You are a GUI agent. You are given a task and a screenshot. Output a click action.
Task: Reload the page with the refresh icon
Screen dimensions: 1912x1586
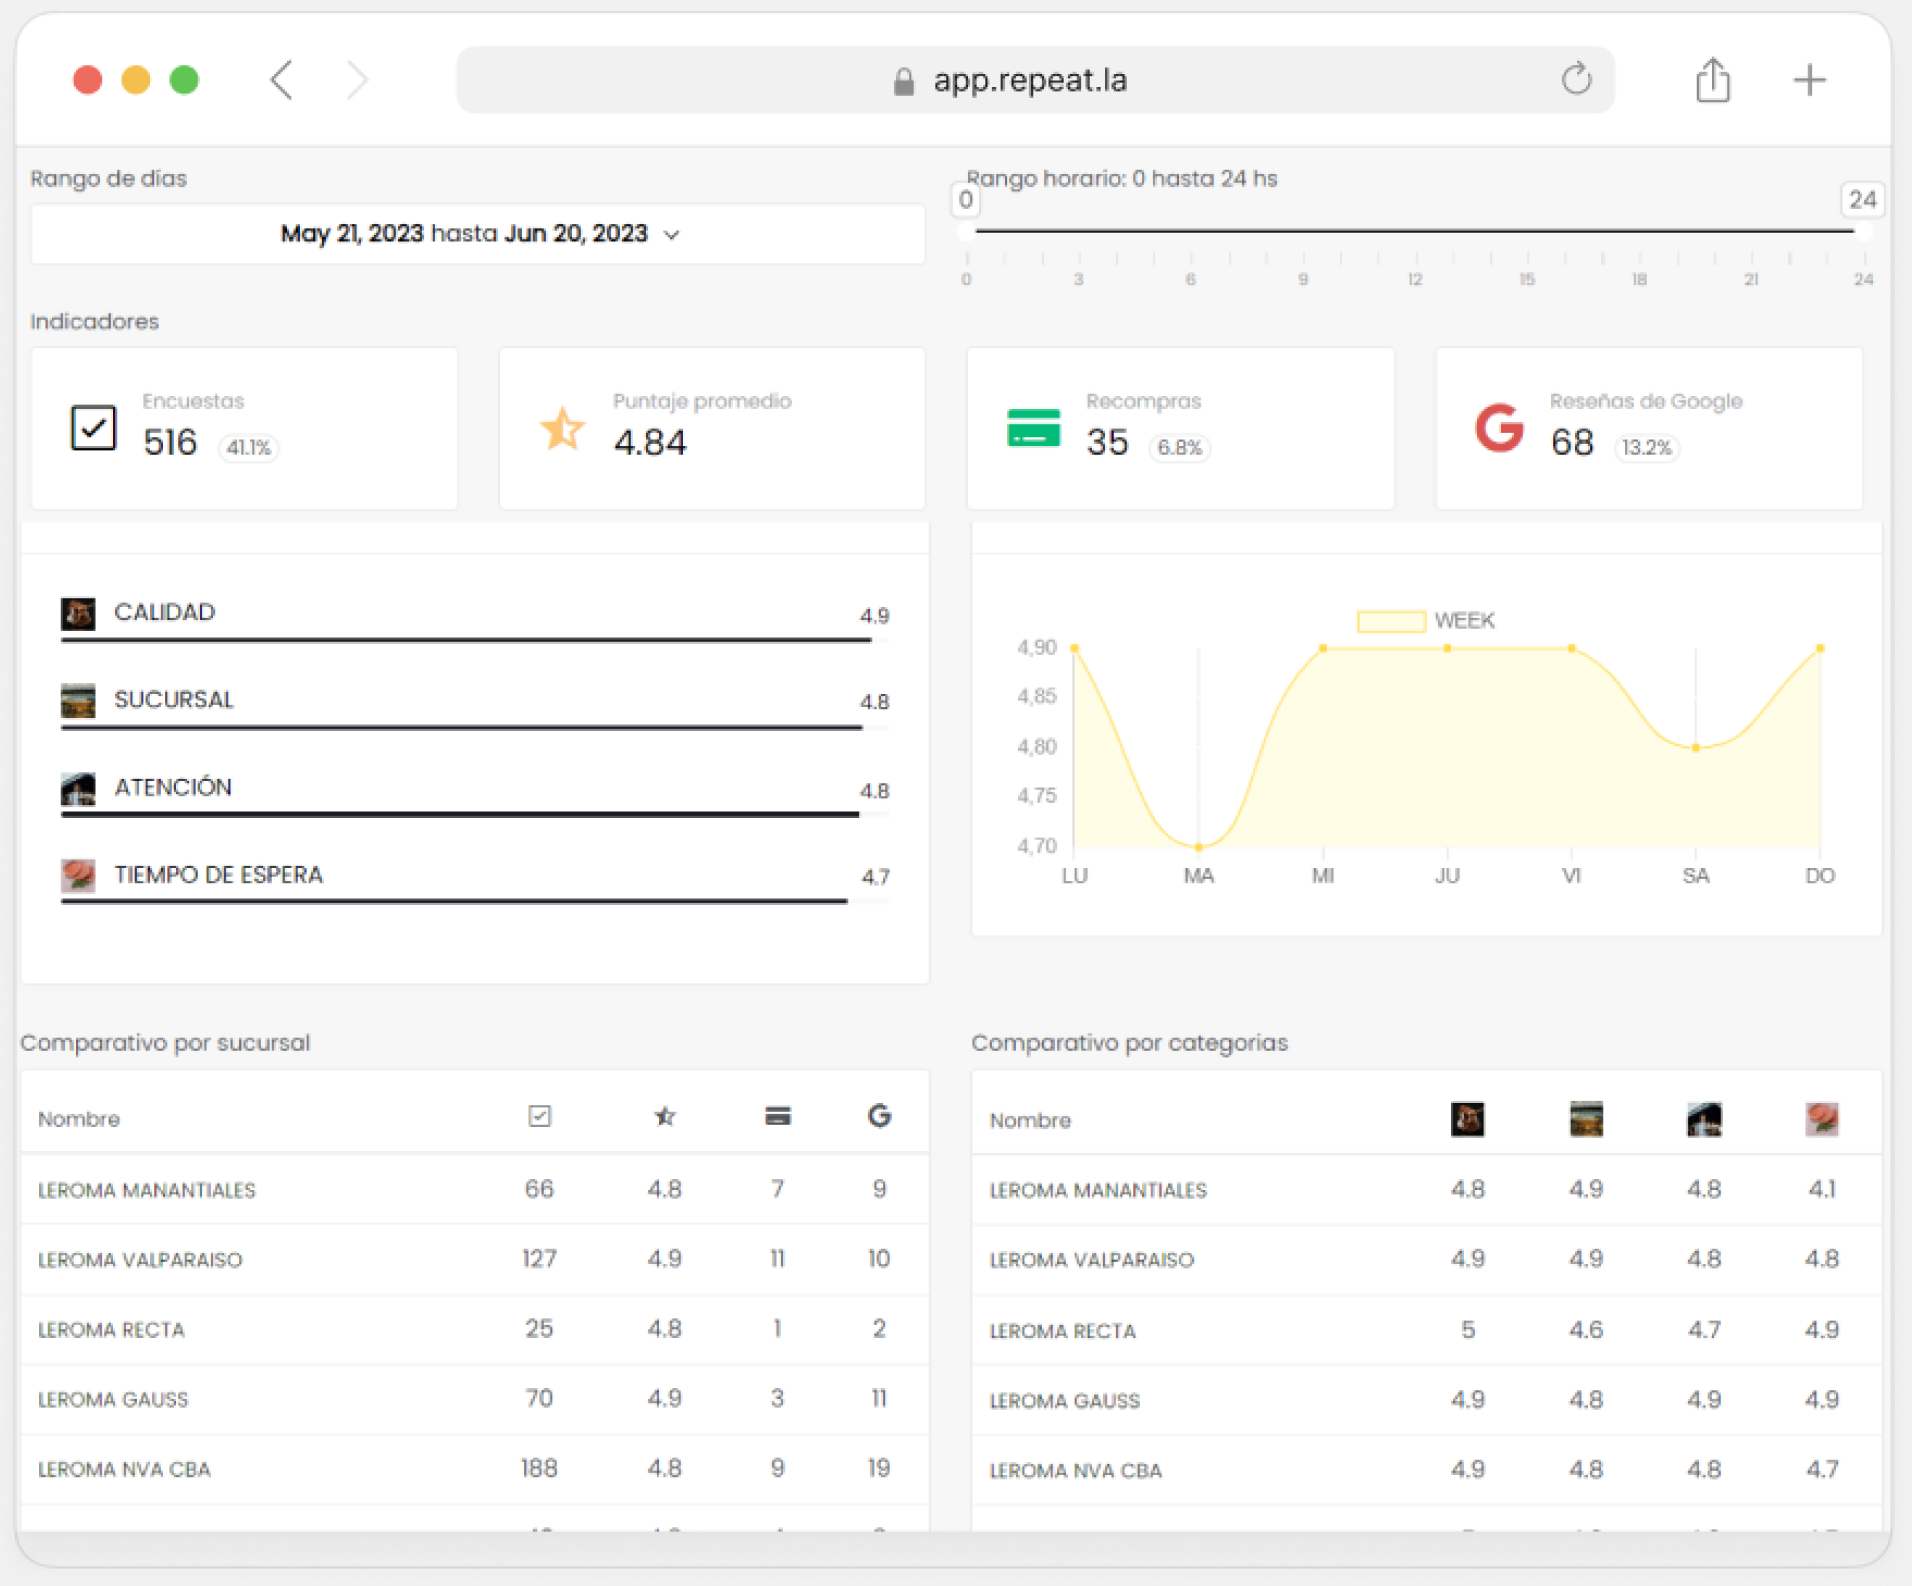coord(1576,78)
